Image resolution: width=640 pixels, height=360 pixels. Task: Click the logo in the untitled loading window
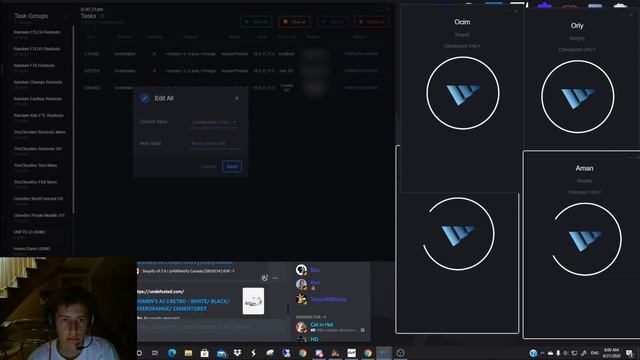pyautogui.click(x=458, y=235)
